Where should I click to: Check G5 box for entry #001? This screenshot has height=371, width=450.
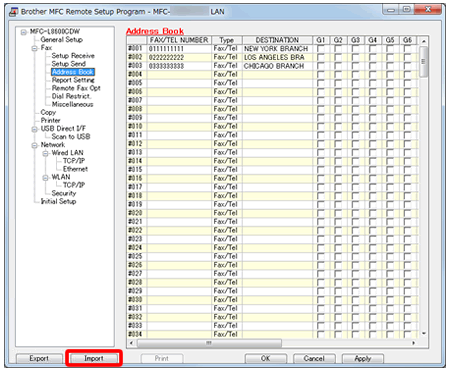[390, 49]
